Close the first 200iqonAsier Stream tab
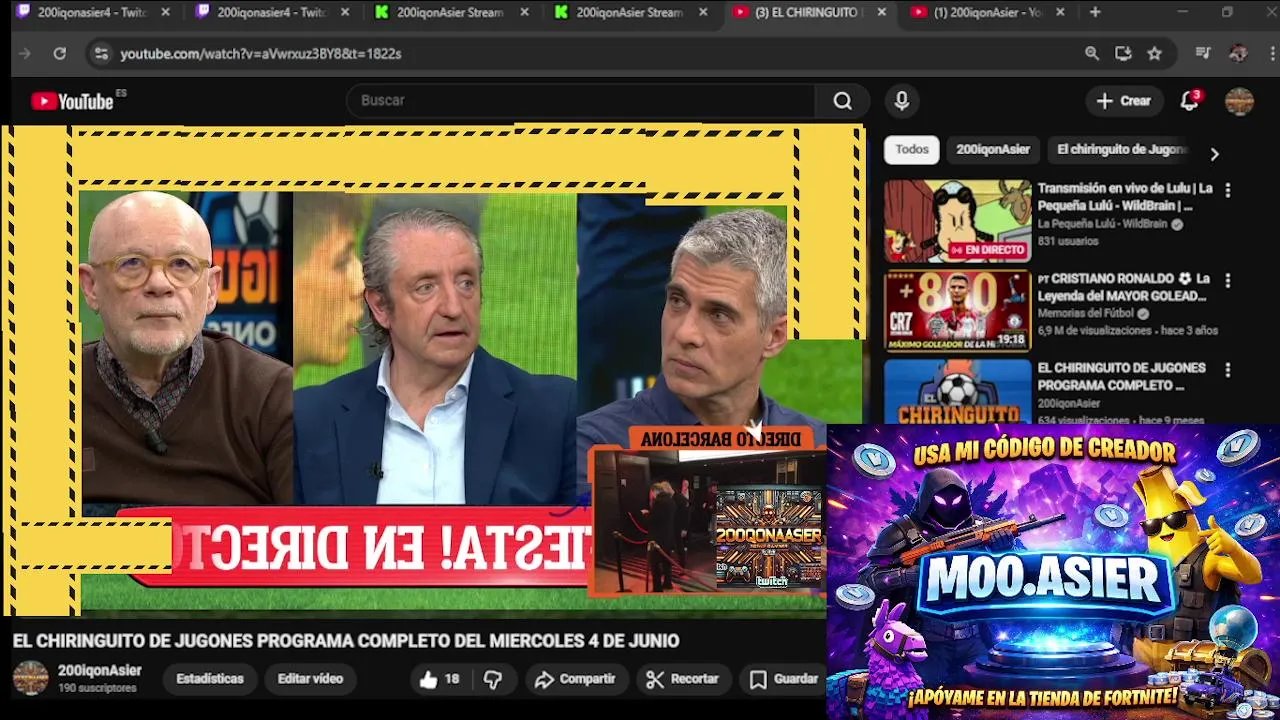The width and height of the screenshot is (1280, 720). pos(524,12)
